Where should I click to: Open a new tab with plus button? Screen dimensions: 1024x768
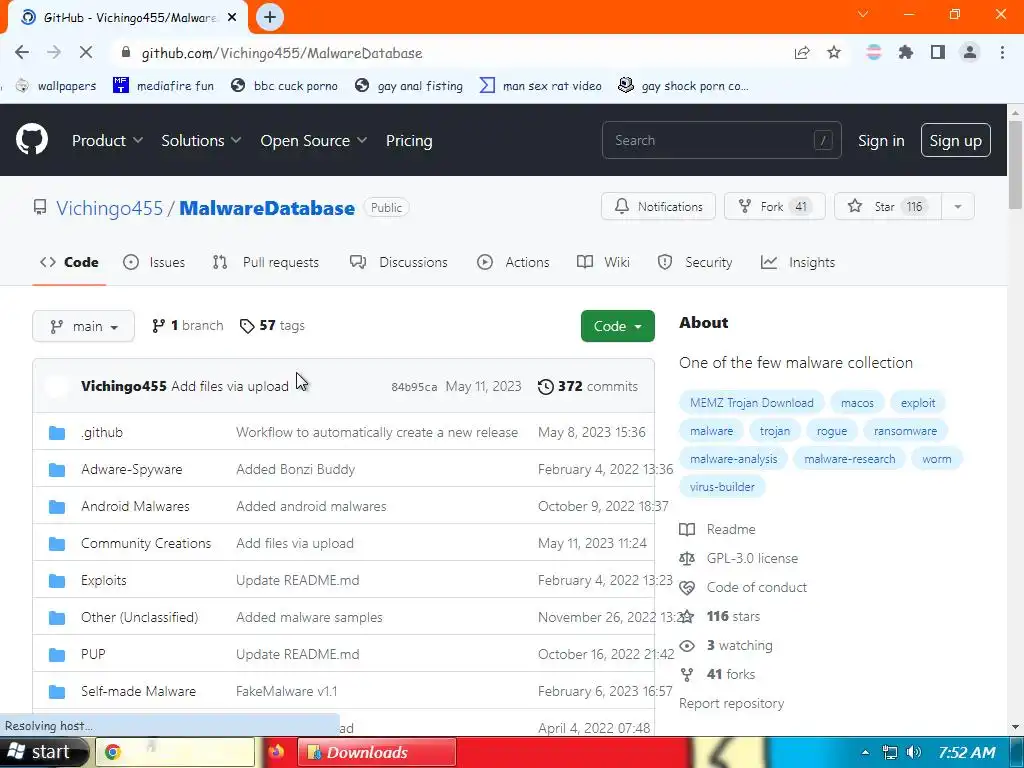[x=270, y=18]
